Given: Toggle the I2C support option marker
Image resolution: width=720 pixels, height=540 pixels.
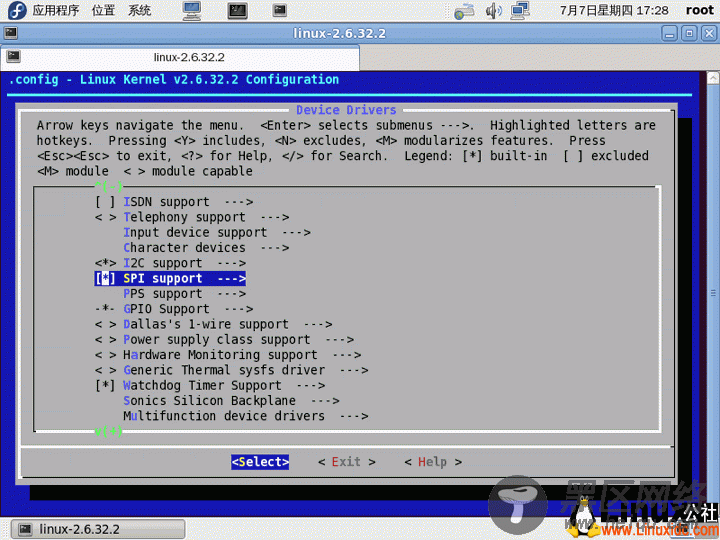Looking at the screenshot, I should pyautogui.click(x=105, y=263).
